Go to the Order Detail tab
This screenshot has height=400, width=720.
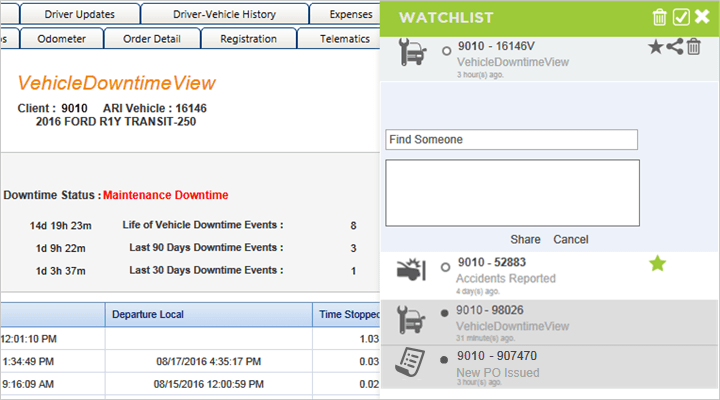pos(152,39)
